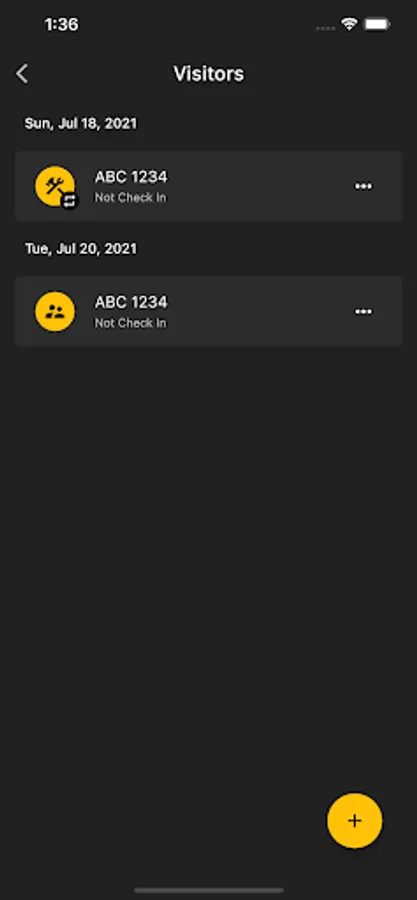Open the Jul 20 visitor card background area

point(209,311)
